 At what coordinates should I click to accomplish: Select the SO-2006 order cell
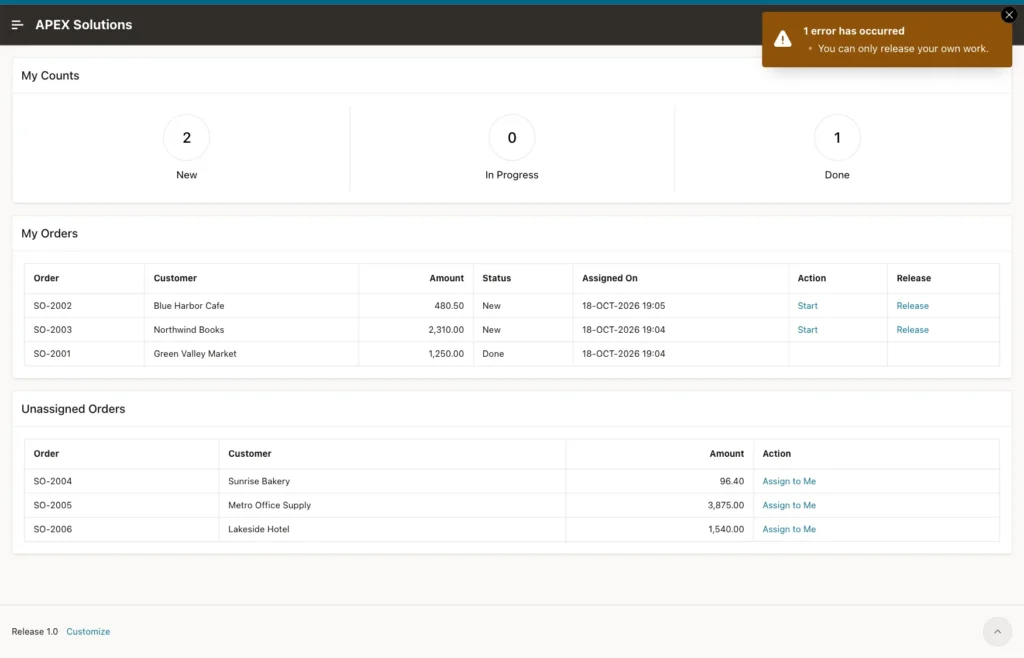point(121,529)
